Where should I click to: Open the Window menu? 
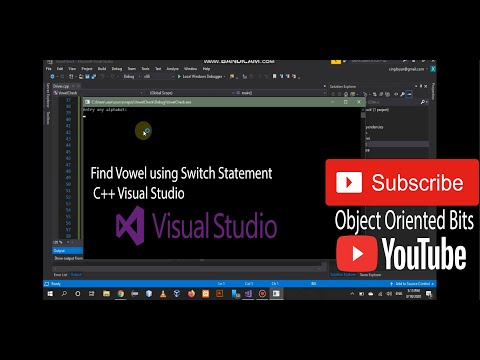pyautogui.click(x=191, y=69)
